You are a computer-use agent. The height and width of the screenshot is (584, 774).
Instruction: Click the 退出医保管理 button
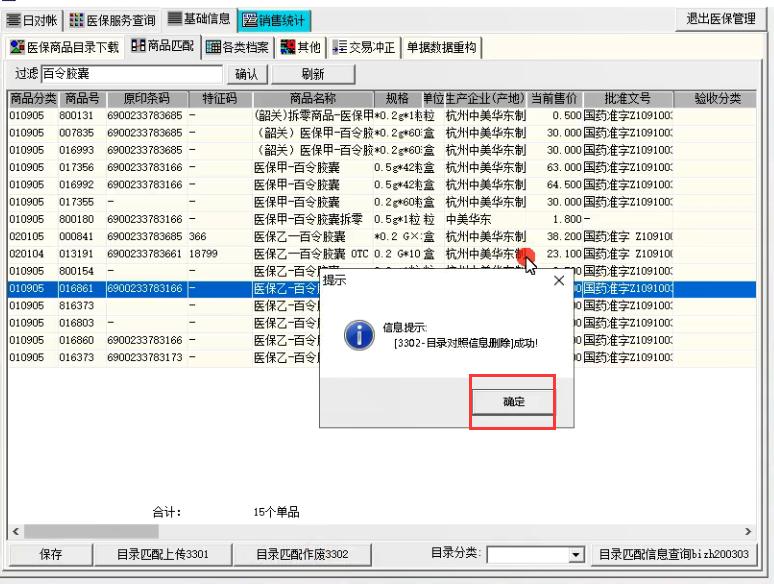[721, 19]
